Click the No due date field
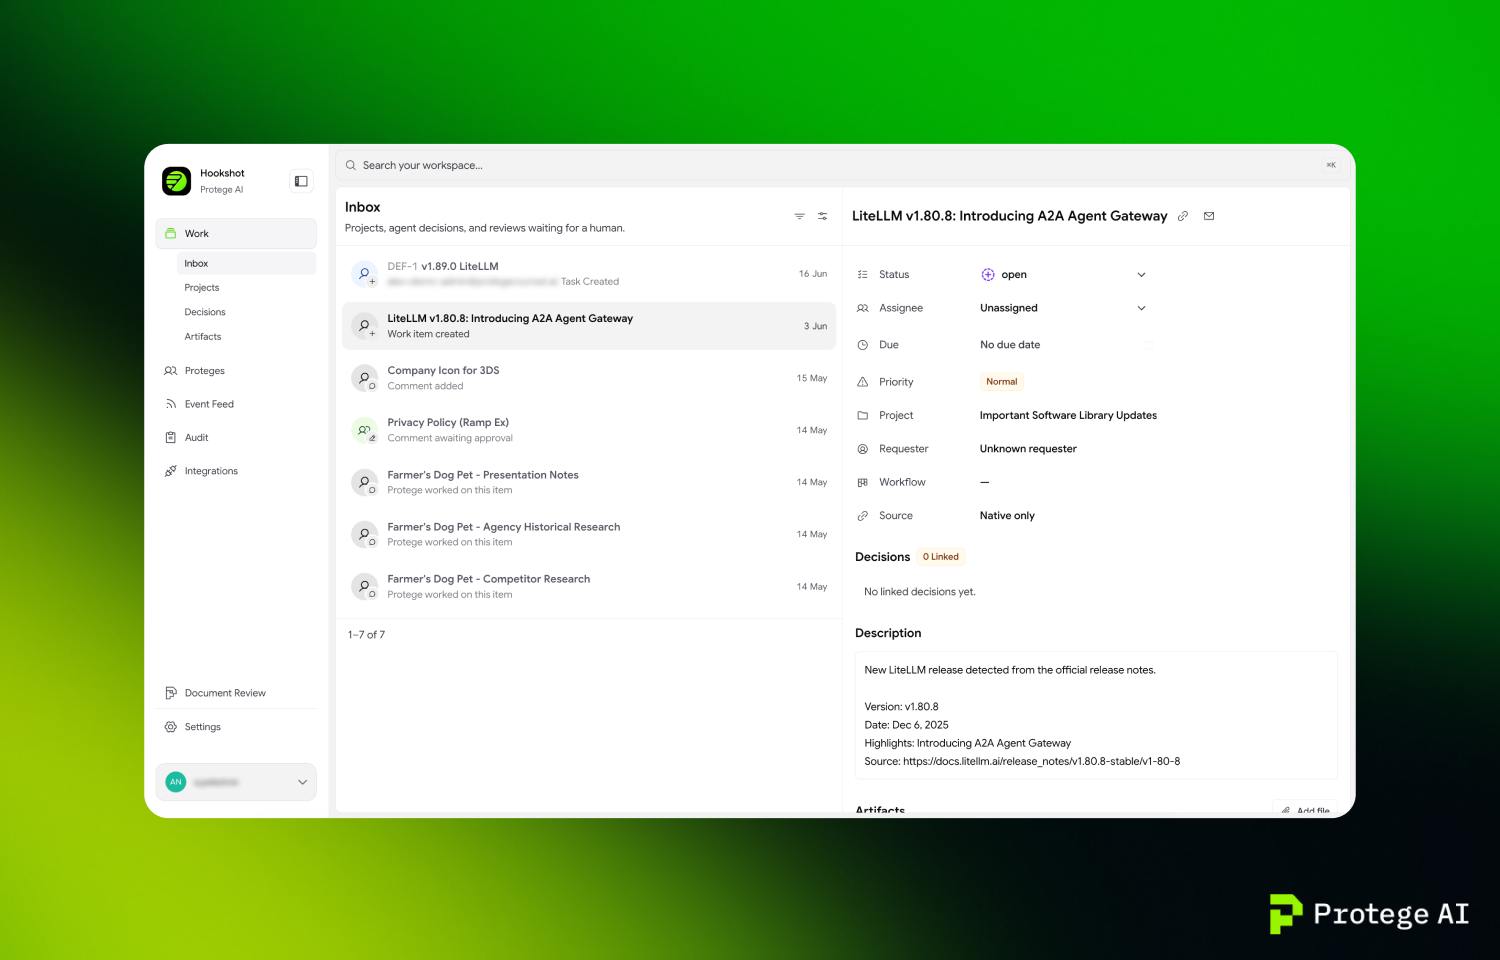Viewport: 1500px width, 960px height. click(x=1010, y=345)
